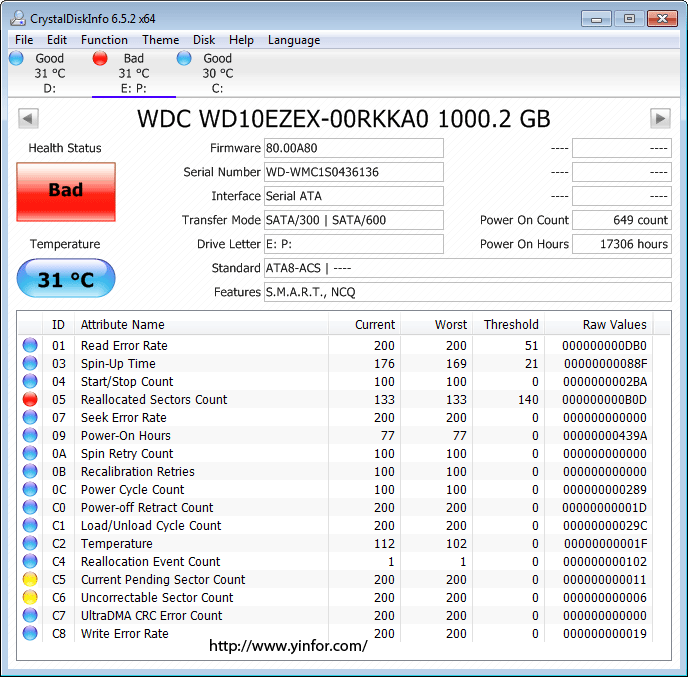Click the Worst column header
Viewport: 688px width, 677px height.
pos(436,325)
